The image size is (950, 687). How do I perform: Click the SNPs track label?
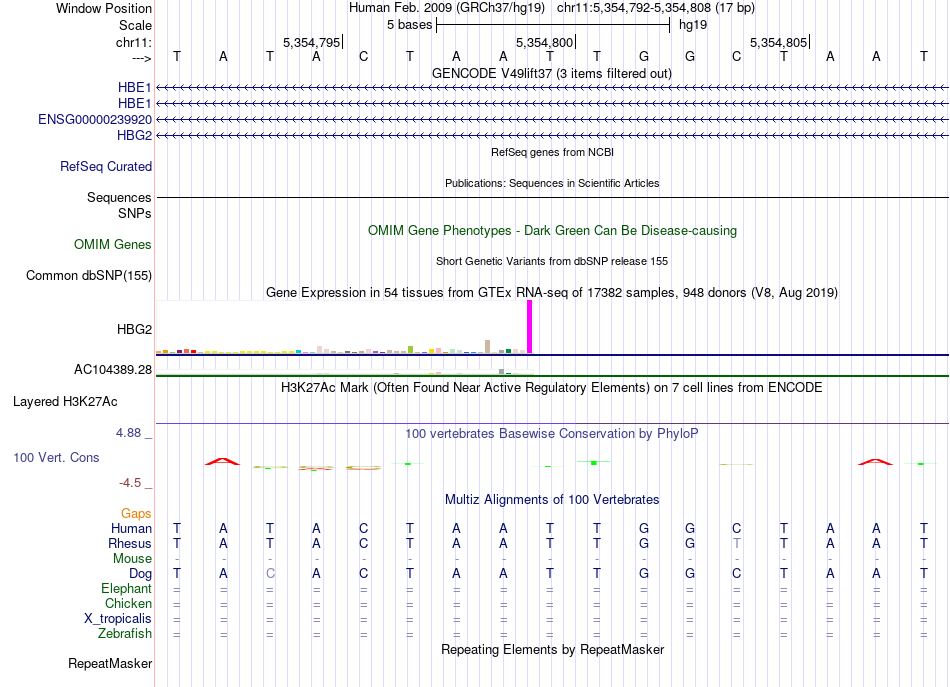tap(135, 213)
